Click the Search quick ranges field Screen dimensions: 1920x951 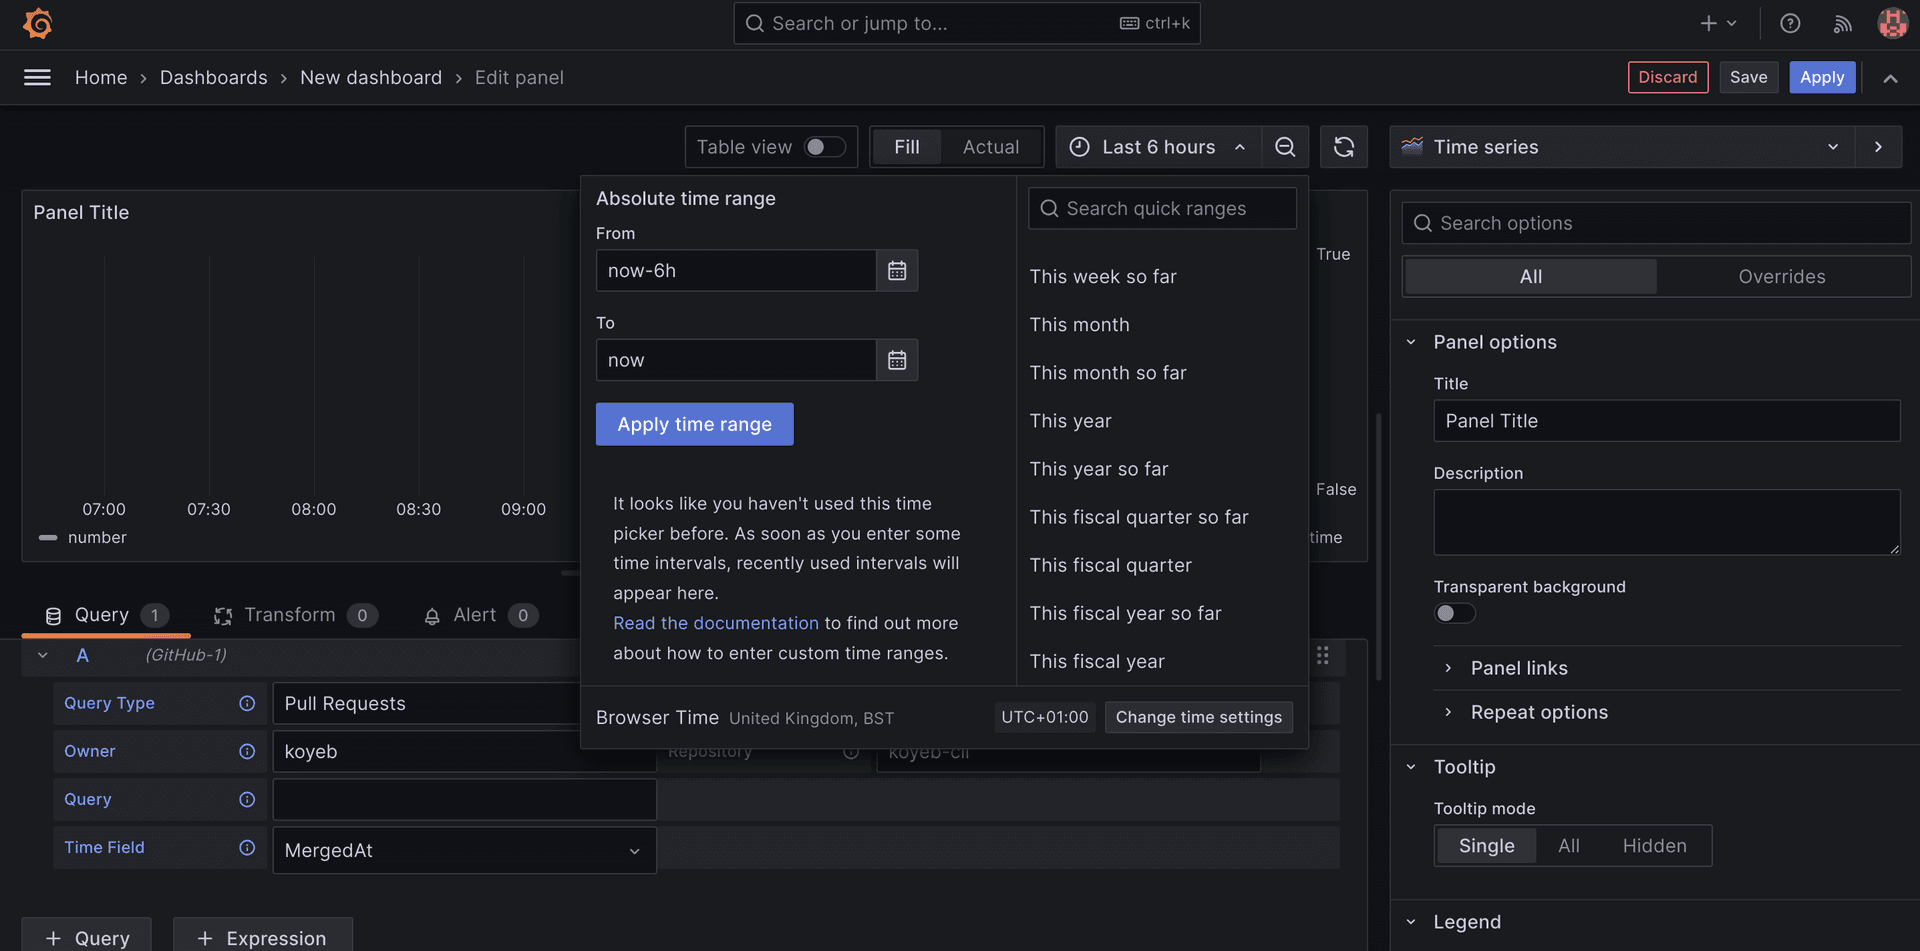[1163, 209]
